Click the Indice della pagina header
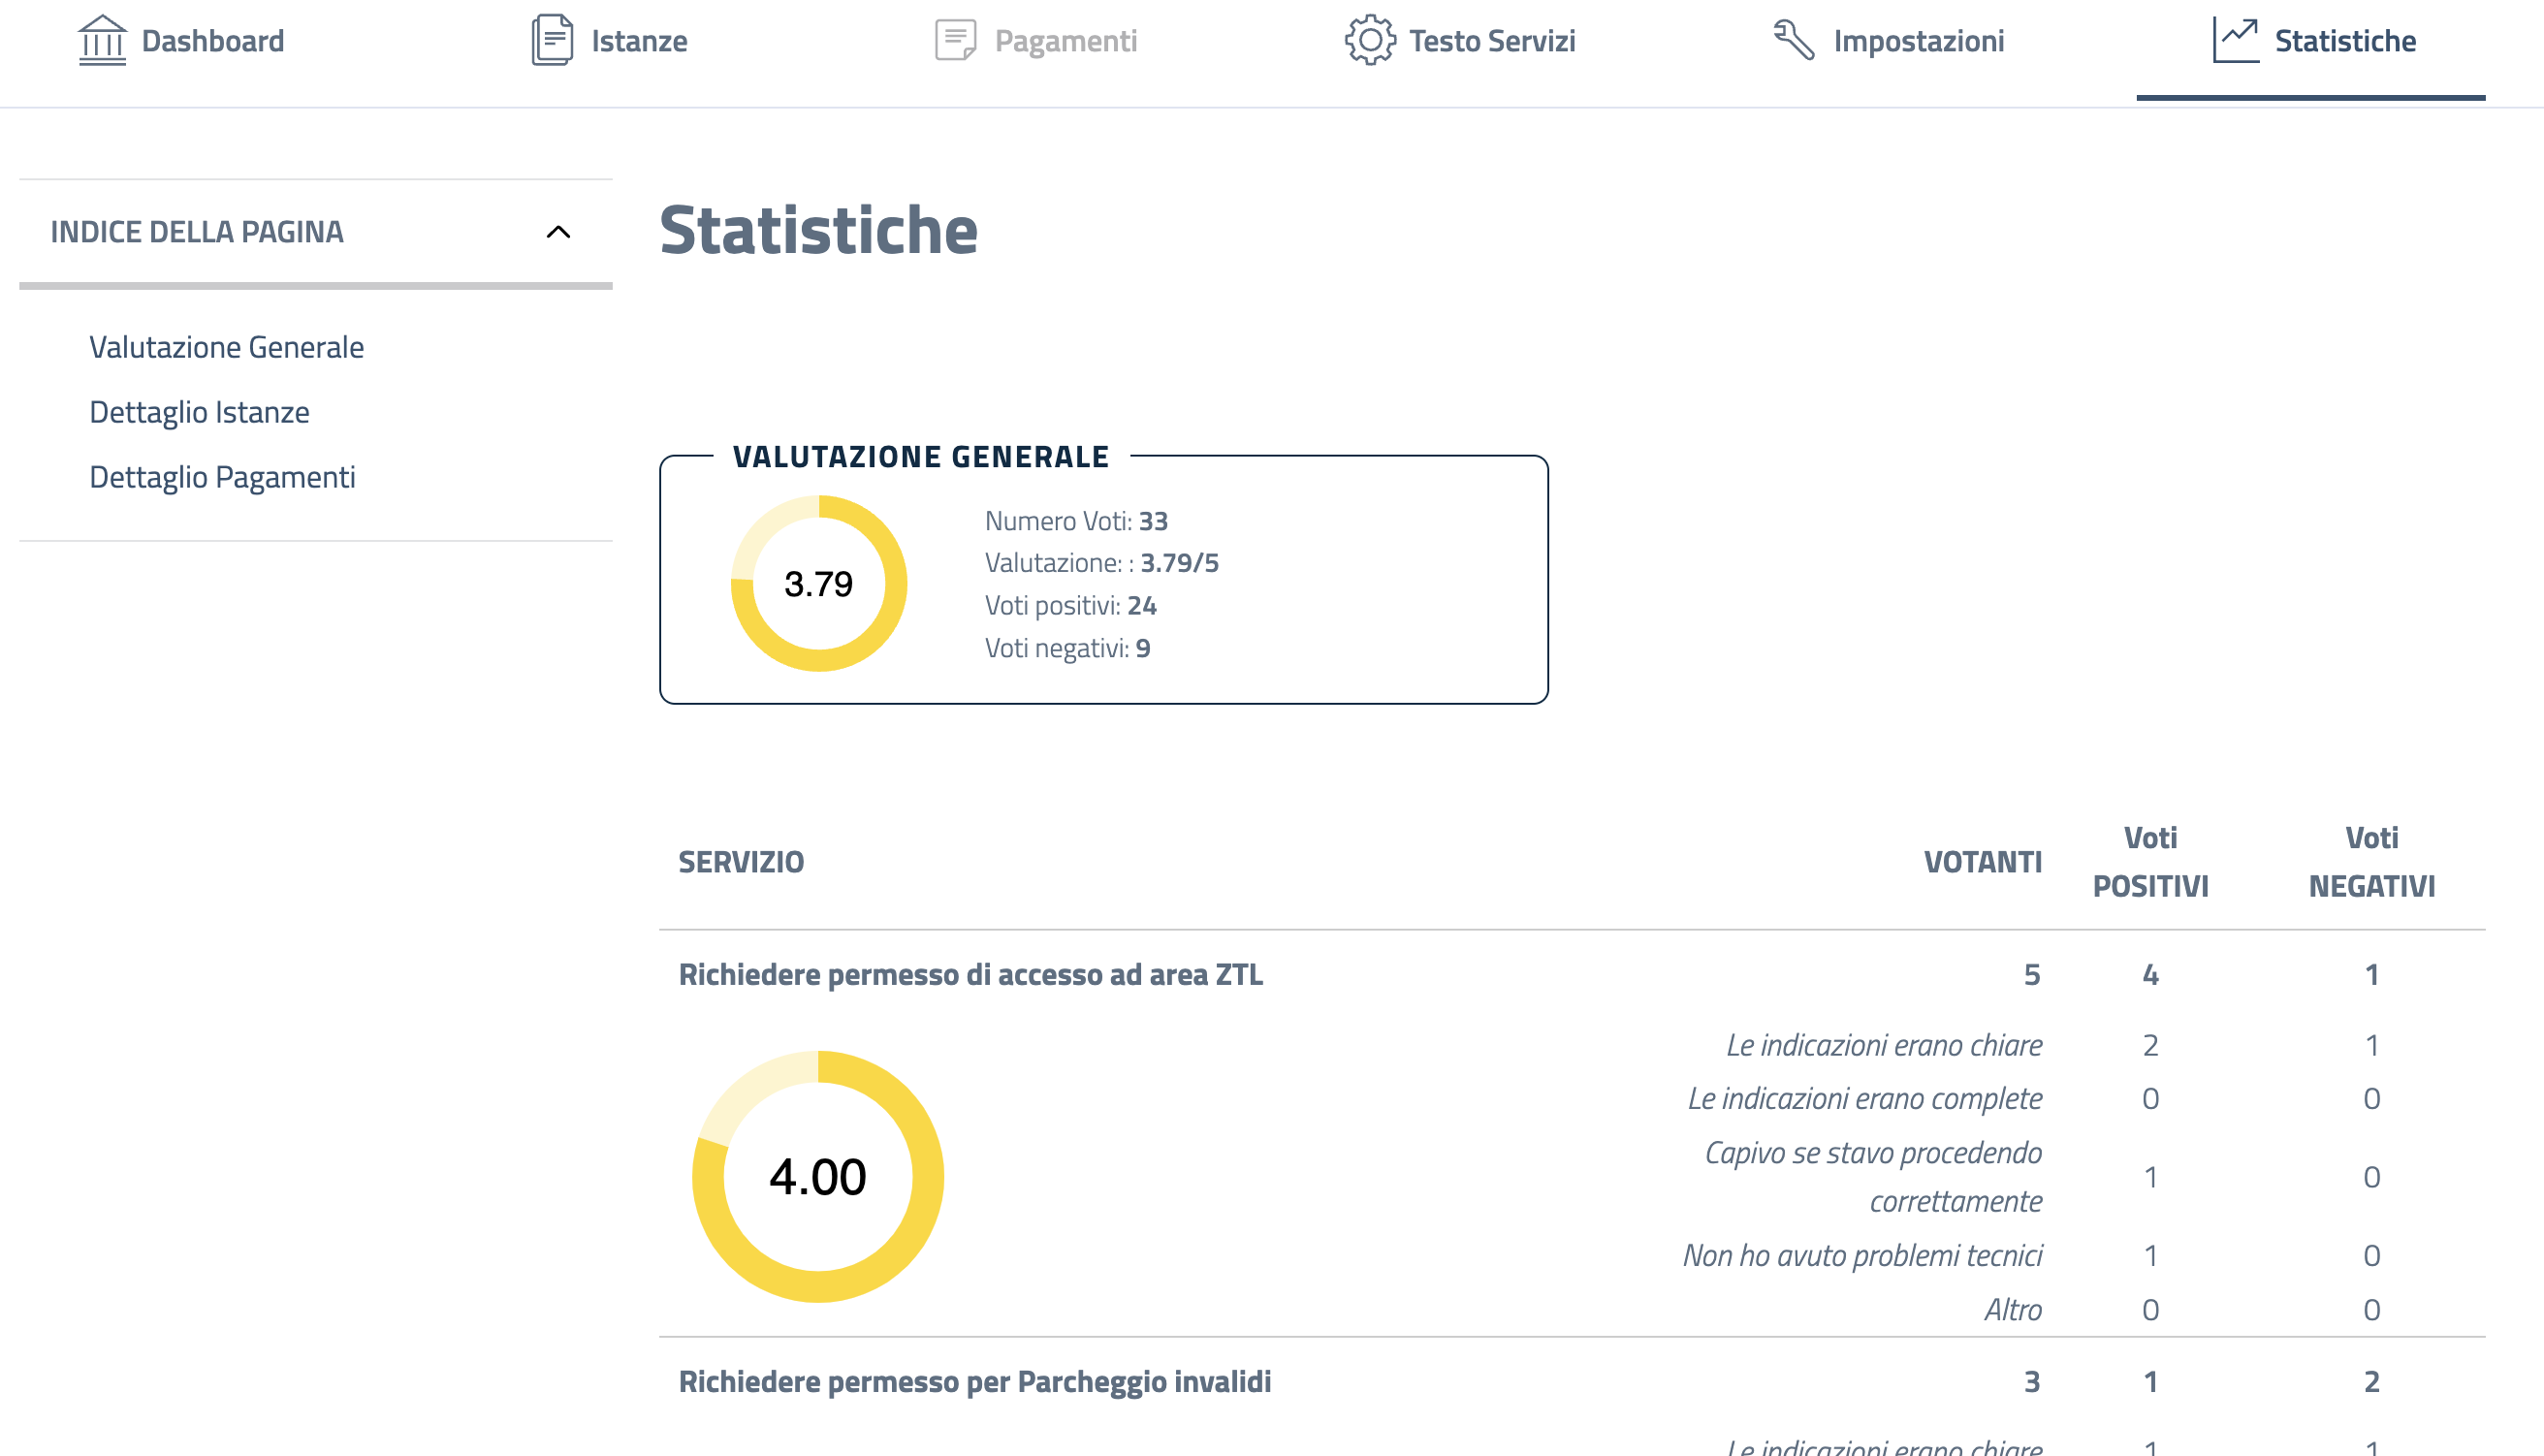The image size is (2544, 1456). (197, 232)
